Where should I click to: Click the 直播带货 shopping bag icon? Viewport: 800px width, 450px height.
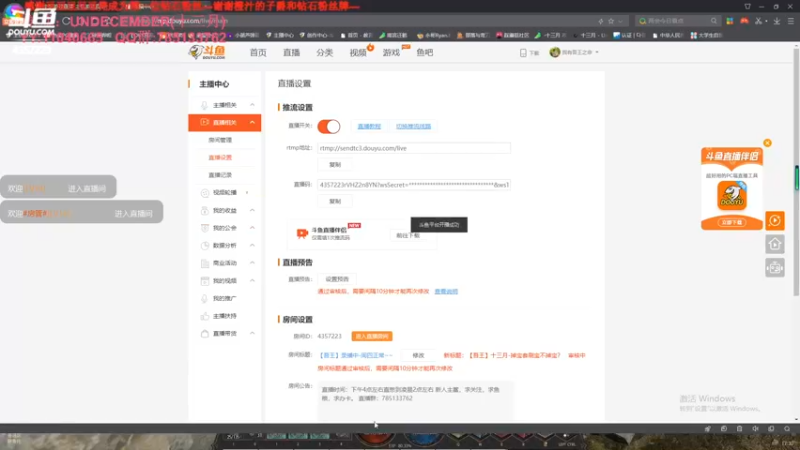pyautogui.click(x=205, y=334)
